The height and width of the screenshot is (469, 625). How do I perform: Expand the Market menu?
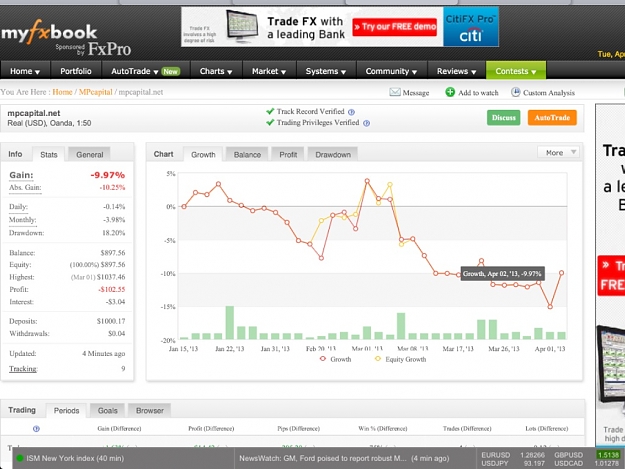(269, 71)
